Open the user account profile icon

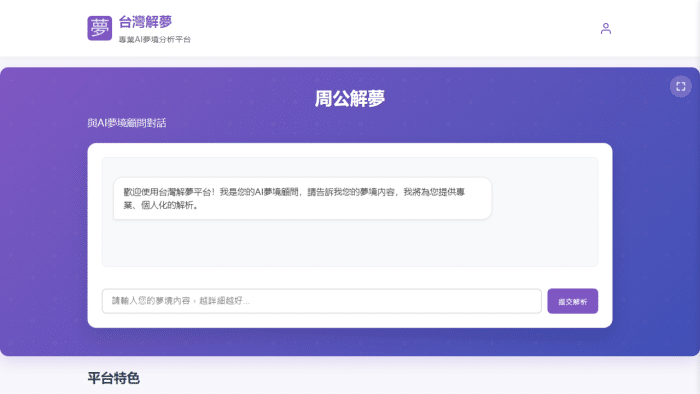tap(605, 29)
